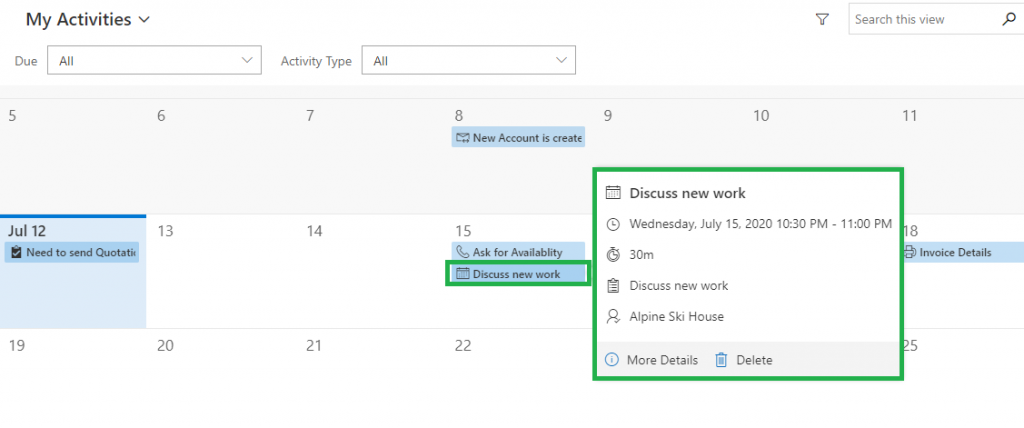Open the Ask for Availability phone call
This screenshot has height=428, width=1024.
click(x=517, y=252)
